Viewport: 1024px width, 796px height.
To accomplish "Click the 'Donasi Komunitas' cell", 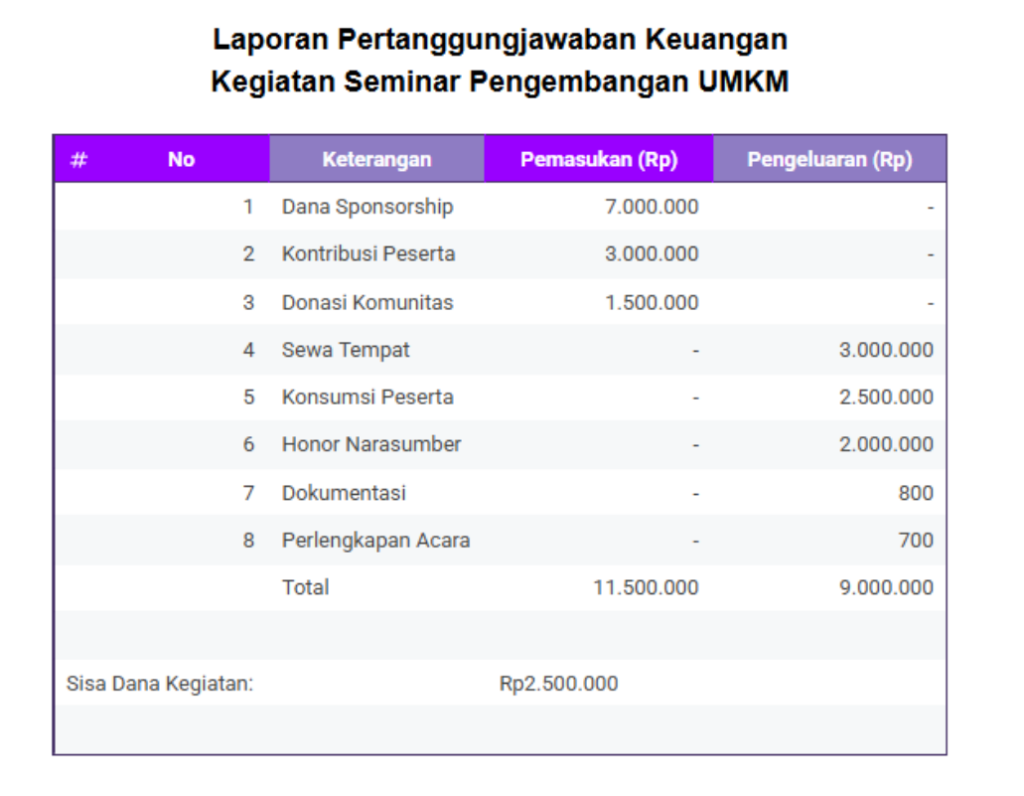I will pos(367,302).
